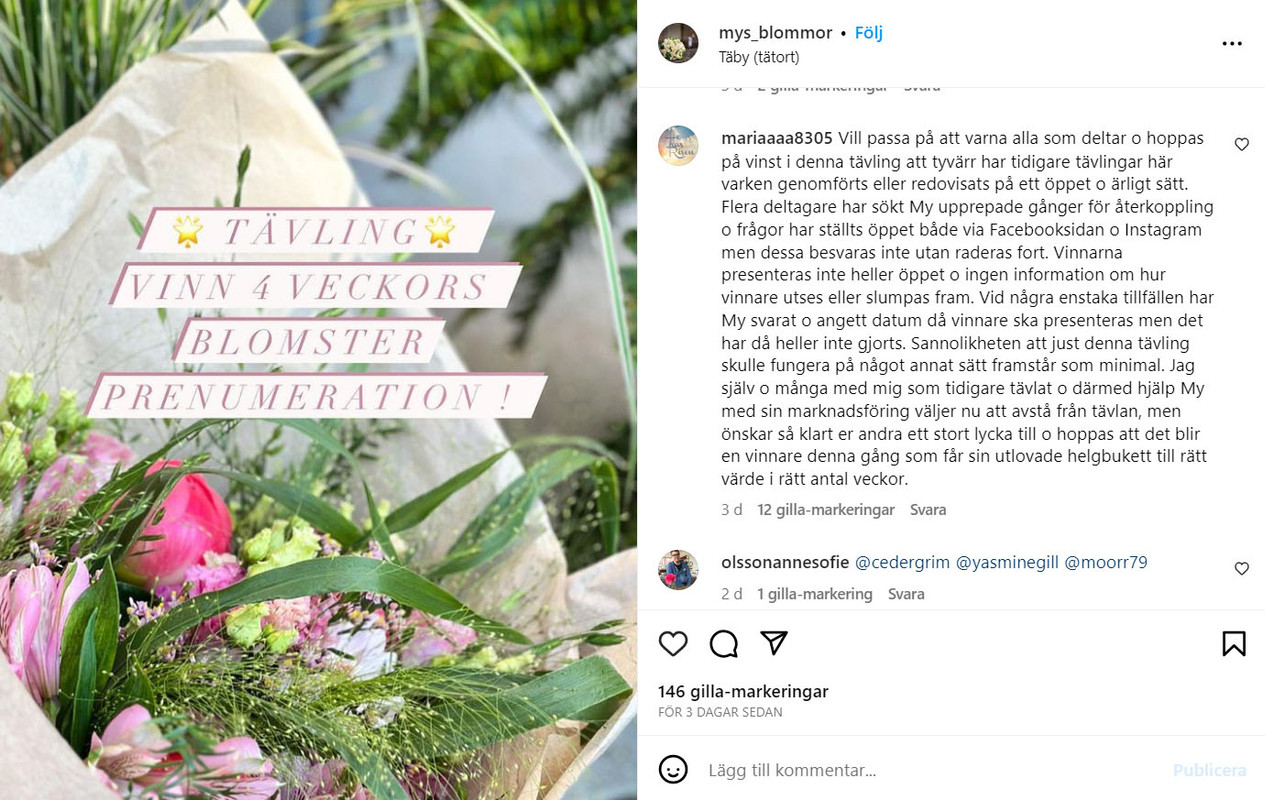1265x800 pixels.
Task: Open the 146 gilla-markeringar list
Action: (x=743, y=692)
